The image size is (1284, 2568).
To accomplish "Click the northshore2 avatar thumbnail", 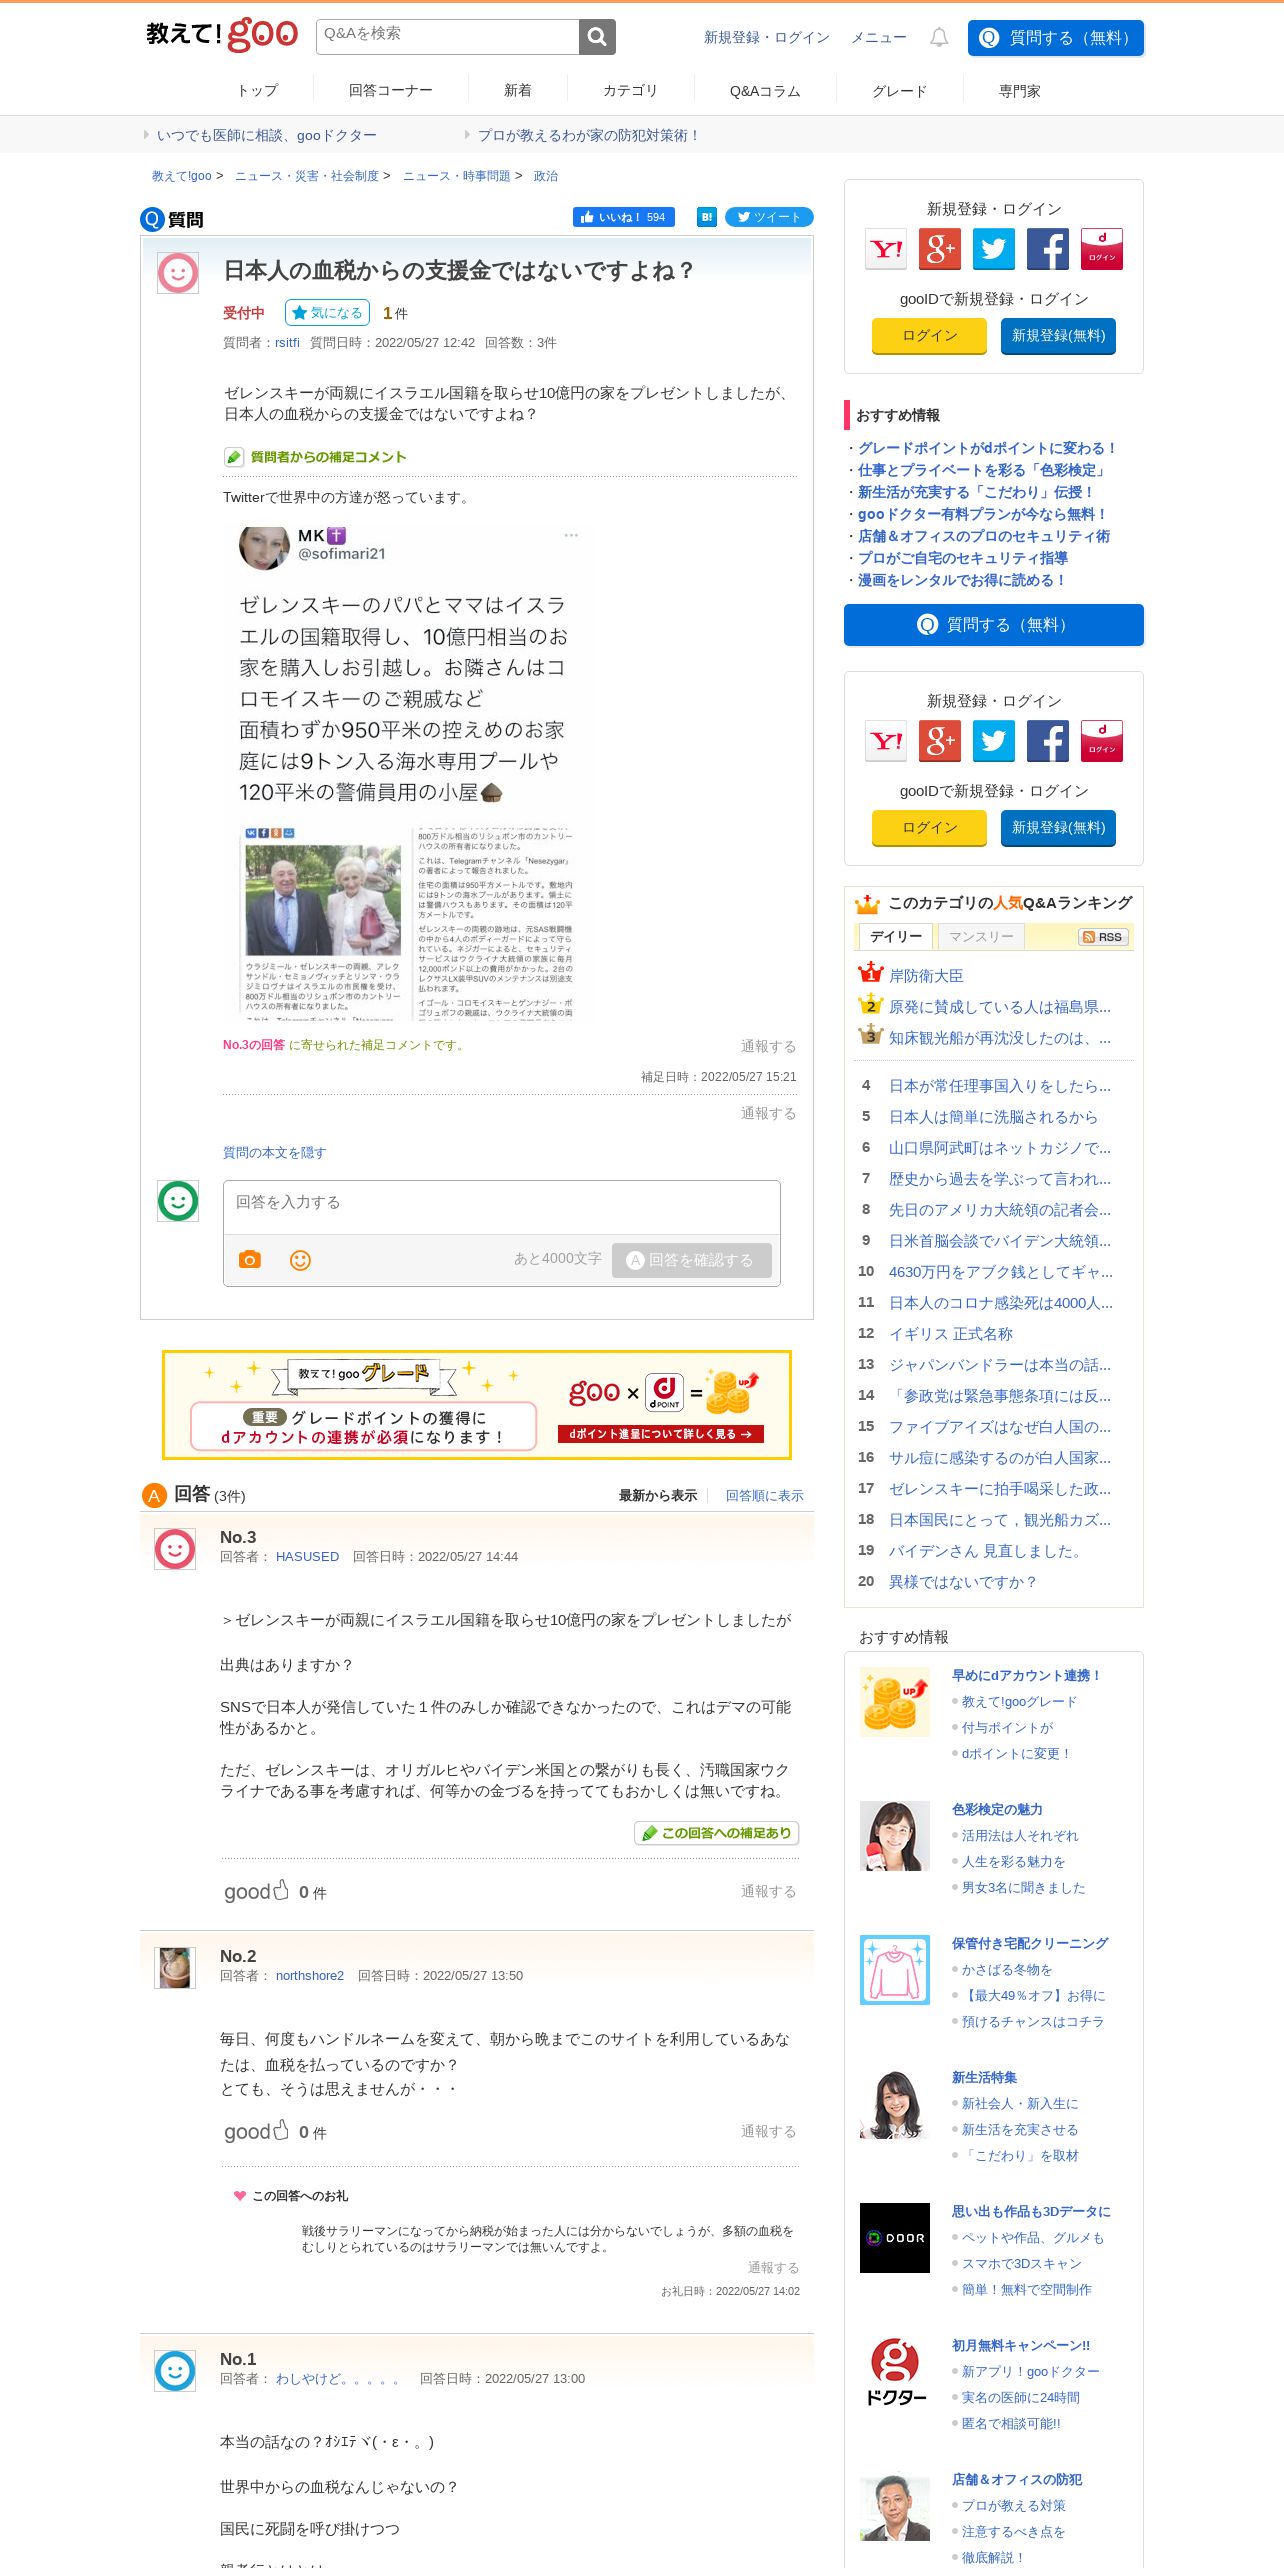I will [x=175, y=1968].
